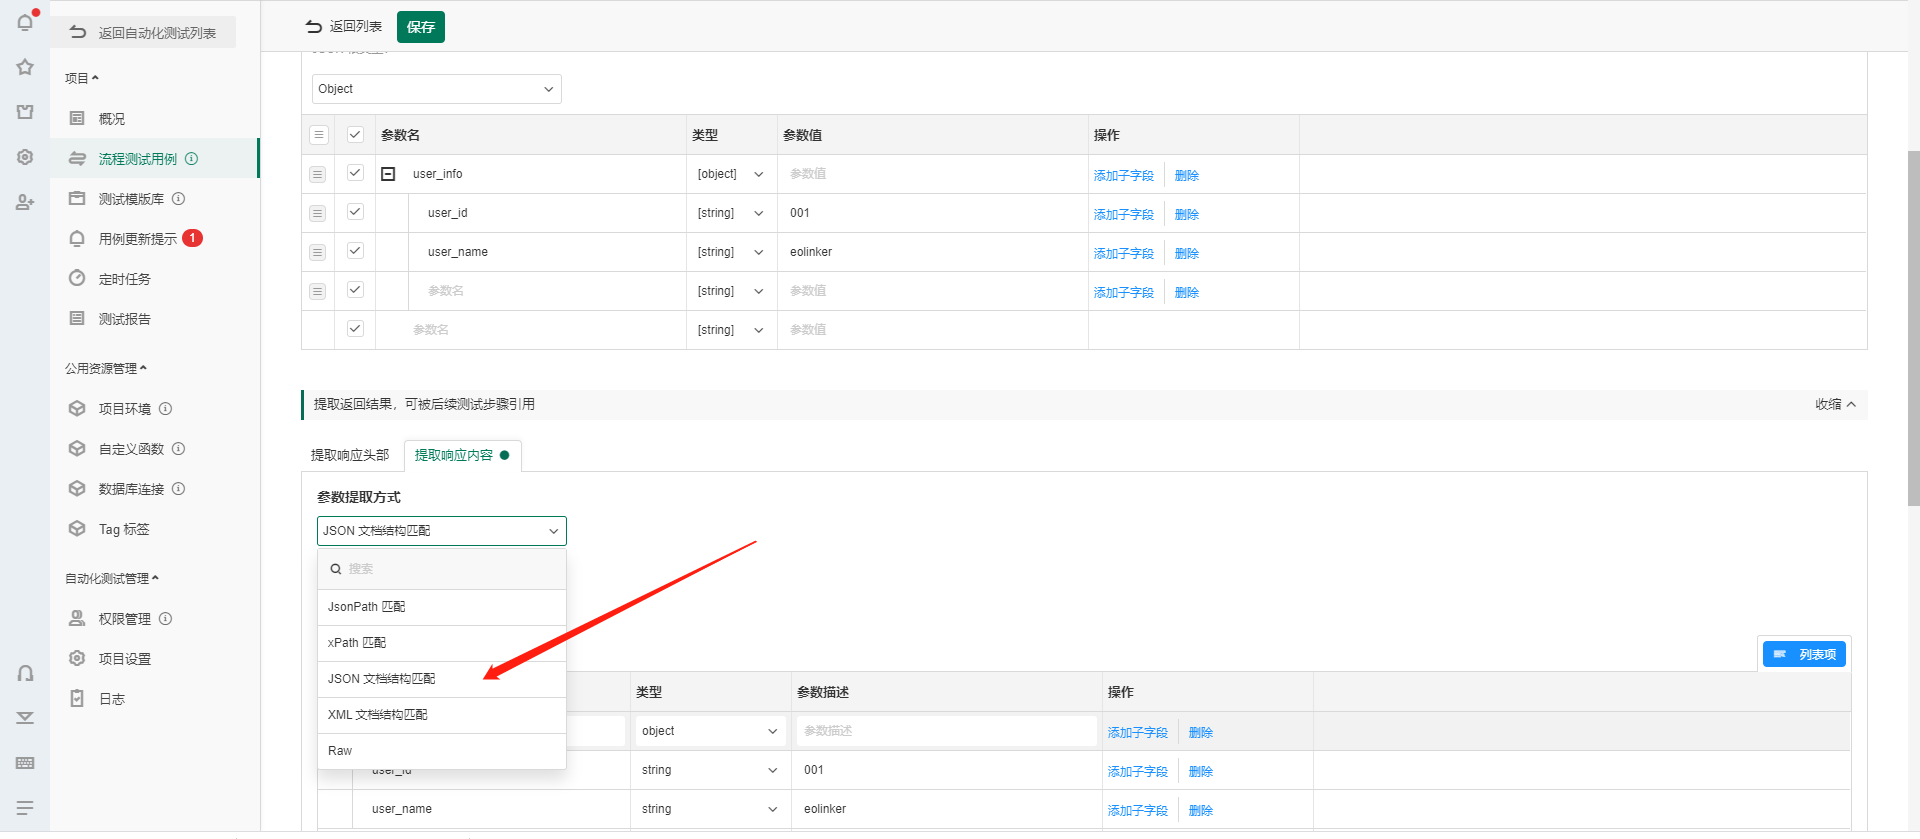
Task: Click the green 保存 button
Action: pyautogui.click(x=421, y=27)
